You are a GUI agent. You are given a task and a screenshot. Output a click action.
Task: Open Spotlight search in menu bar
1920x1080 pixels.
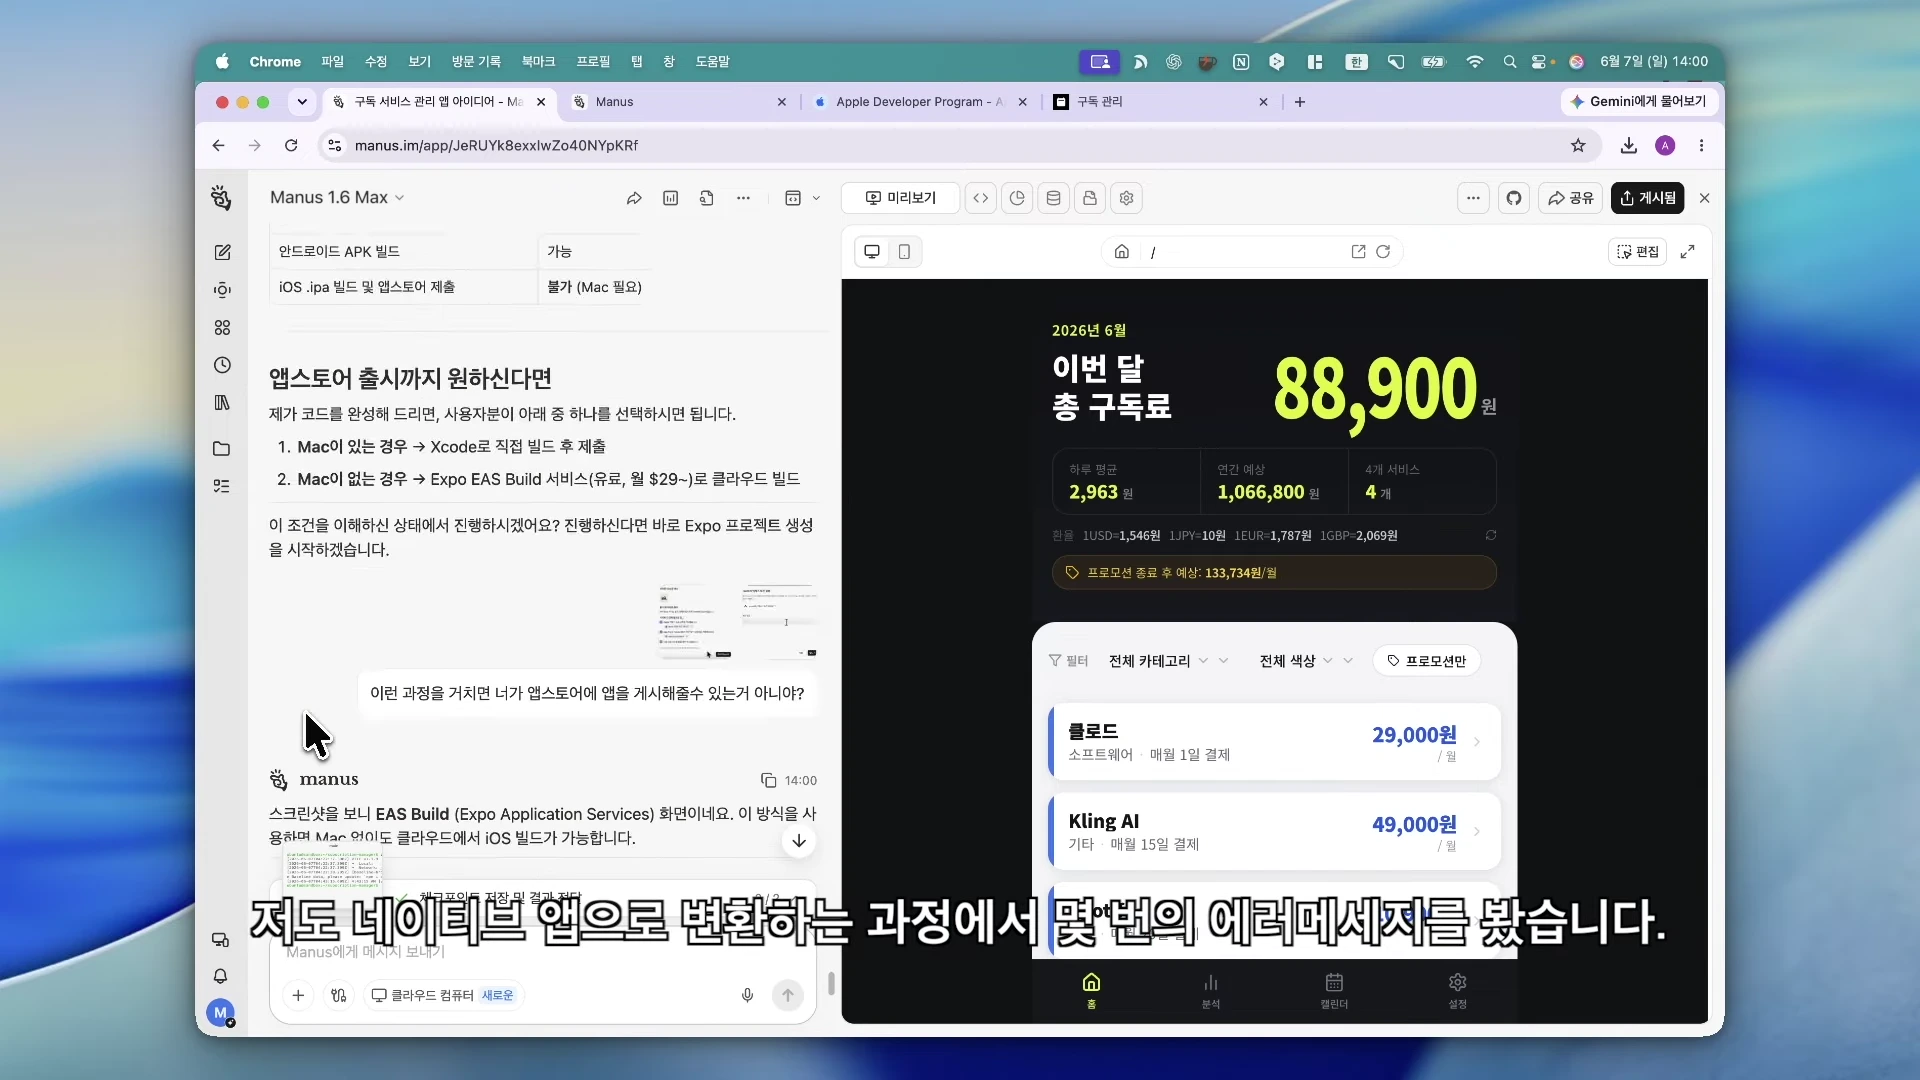click(x=1510, y=62)
